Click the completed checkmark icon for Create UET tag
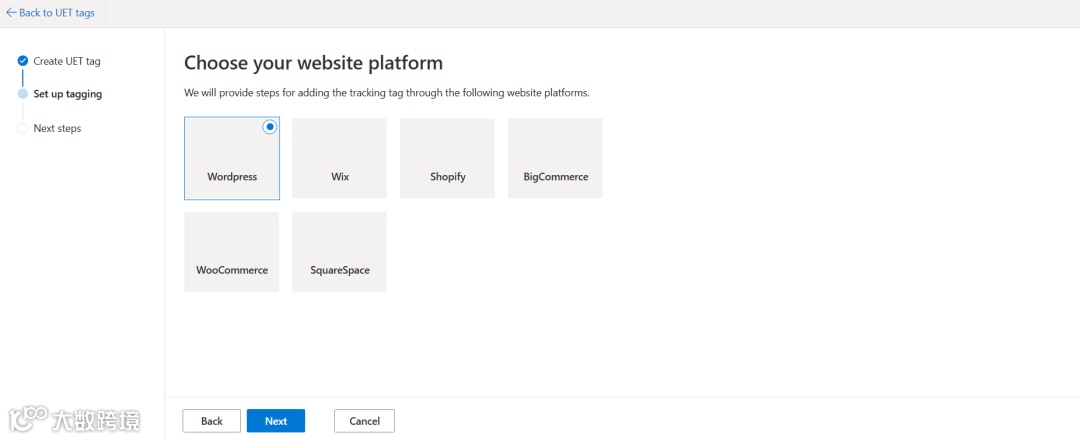1080x440 pixels. 23,61
